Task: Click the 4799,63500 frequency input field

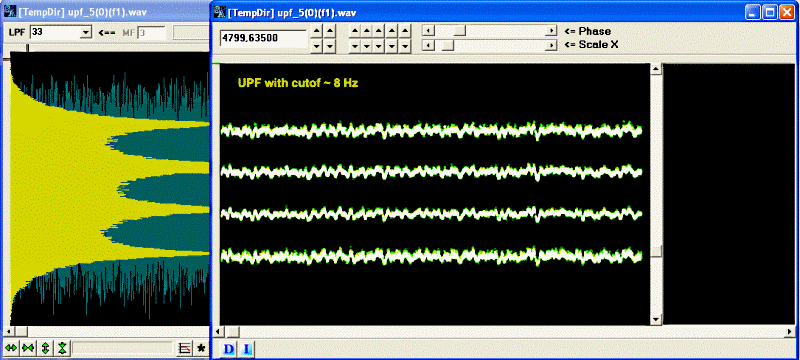Action: coord(264,38)
